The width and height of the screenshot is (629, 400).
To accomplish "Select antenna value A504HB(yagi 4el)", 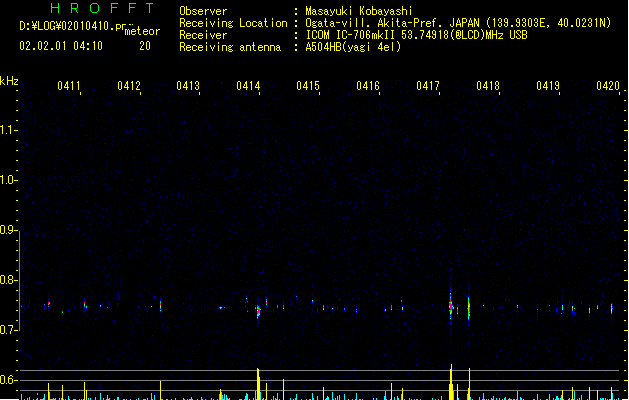I will point(353,47).
